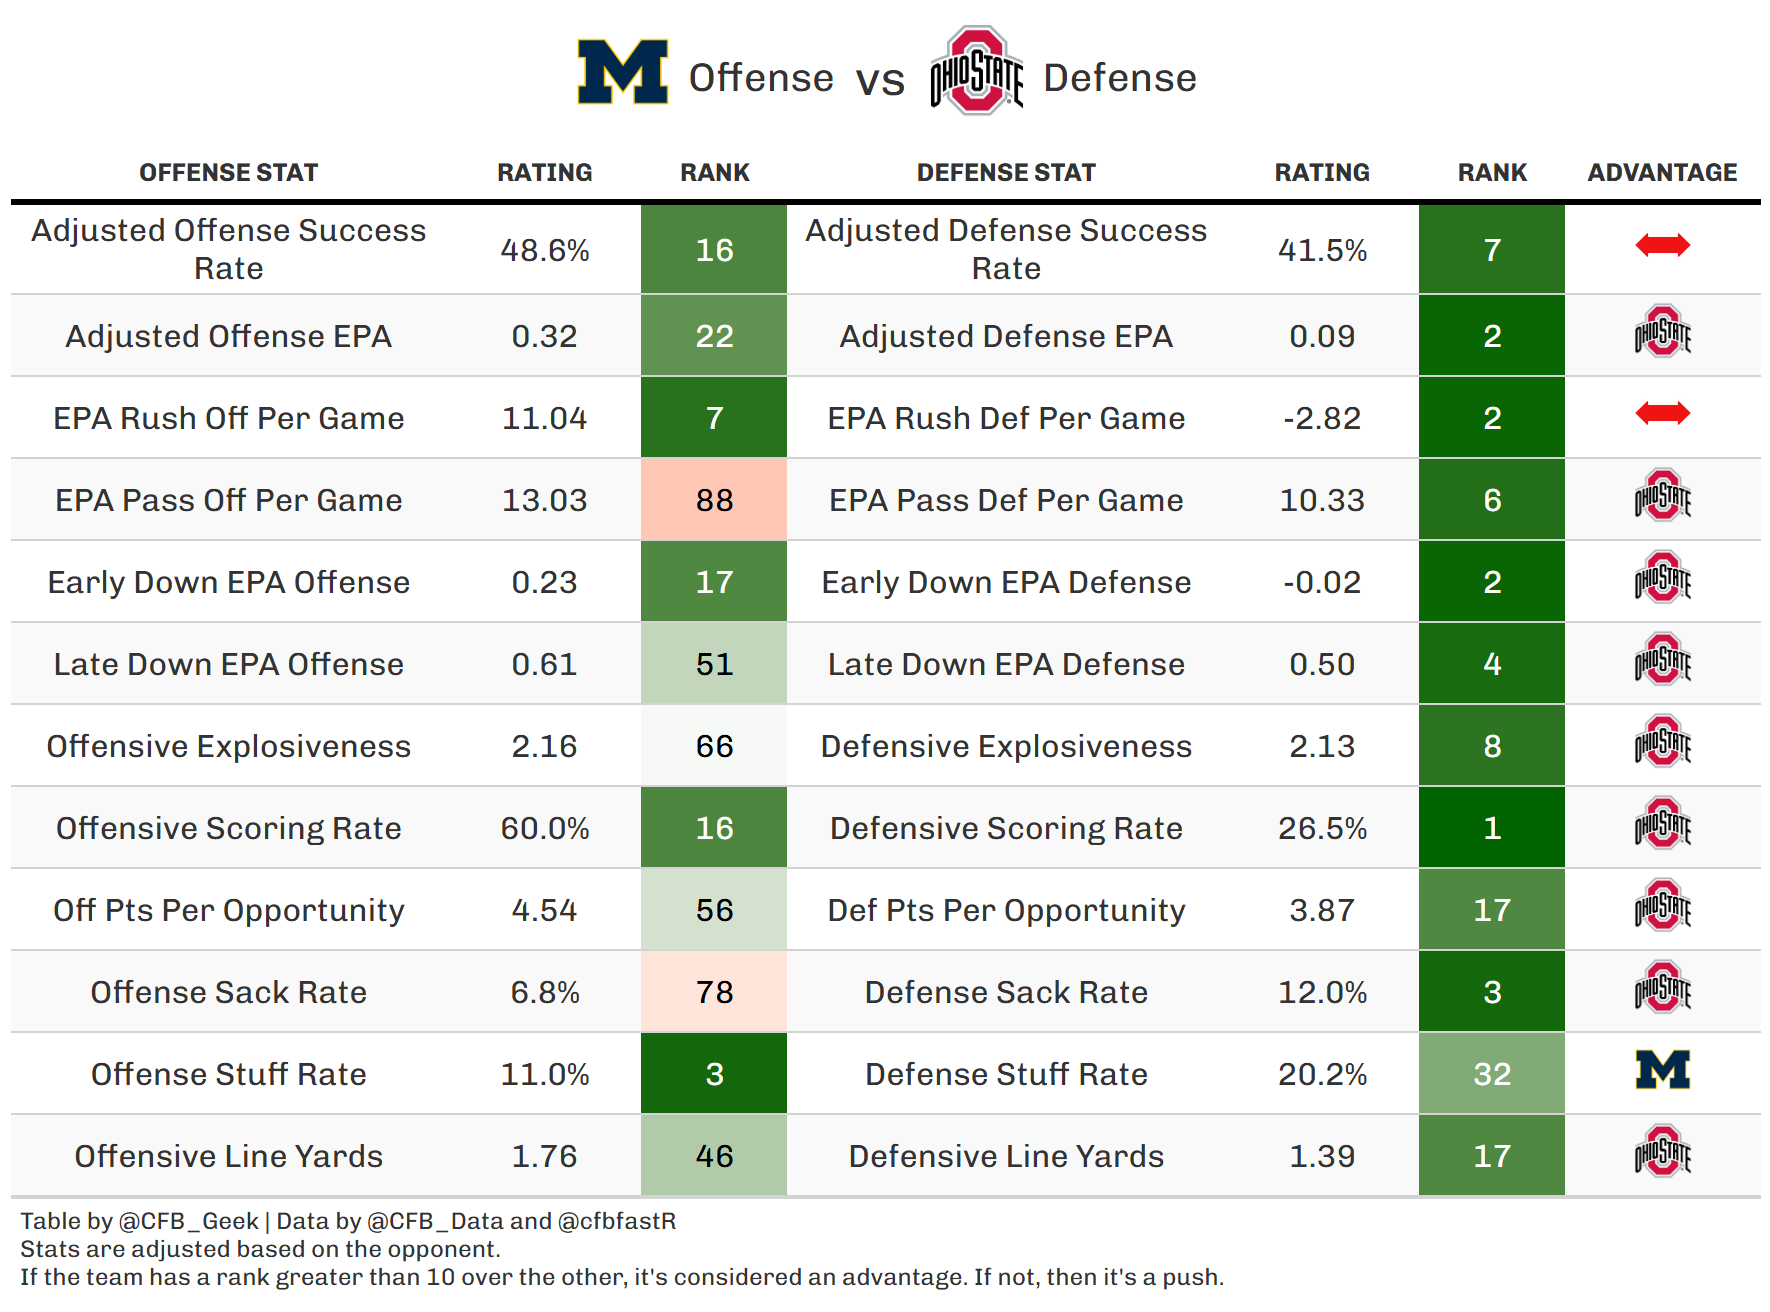Viewport: 1770px width, 1312px height.
Task: Click the red push arrow for Success Rate
Action: 1662,245
